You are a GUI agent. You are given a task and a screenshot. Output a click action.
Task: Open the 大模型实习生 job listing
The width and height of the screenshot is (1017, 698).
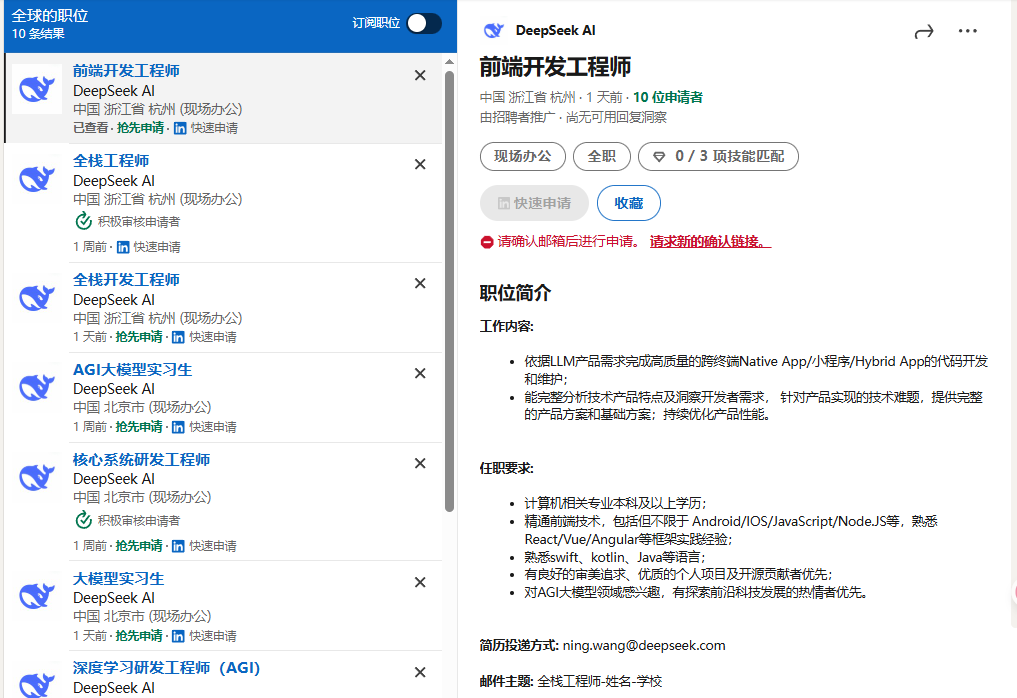[x=119, y=578]
